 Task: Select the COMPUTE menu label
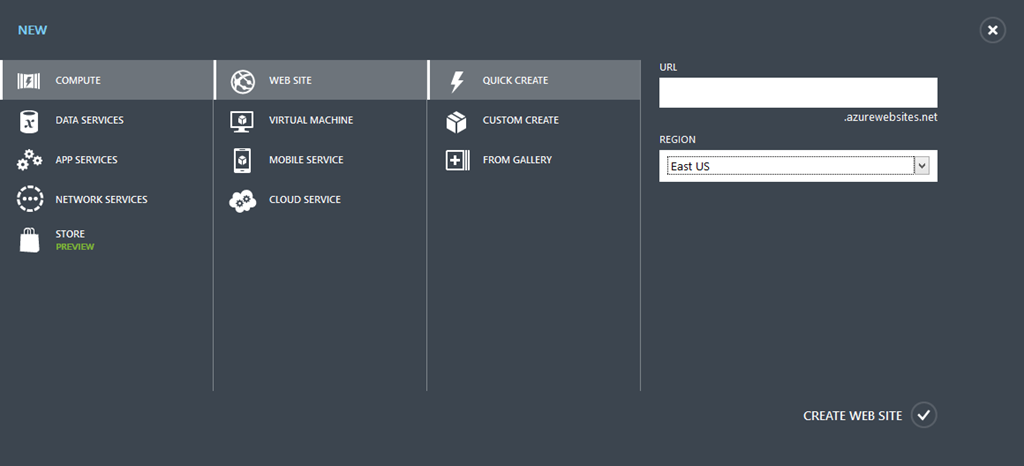coord(78,80)
